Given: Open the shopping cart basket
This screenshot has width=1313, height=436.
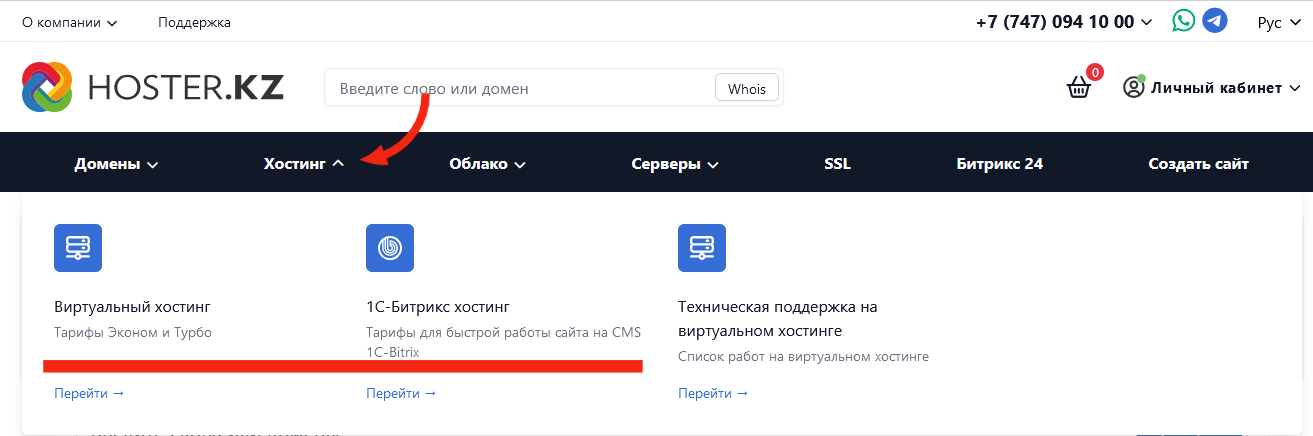Looking at the screenshot, I should [1079, 88].
